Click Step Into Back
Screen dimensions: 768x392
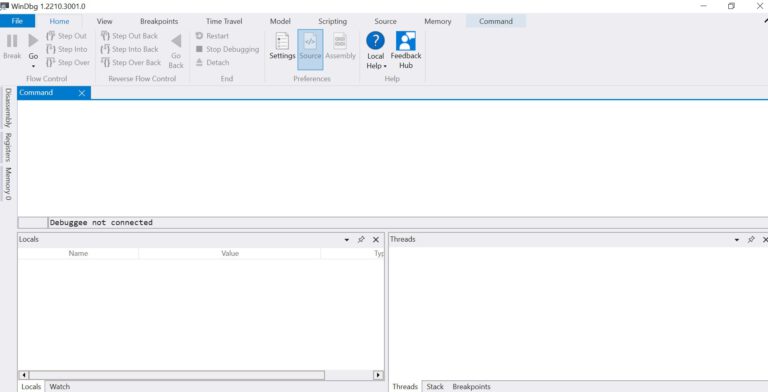pos(129,49)
